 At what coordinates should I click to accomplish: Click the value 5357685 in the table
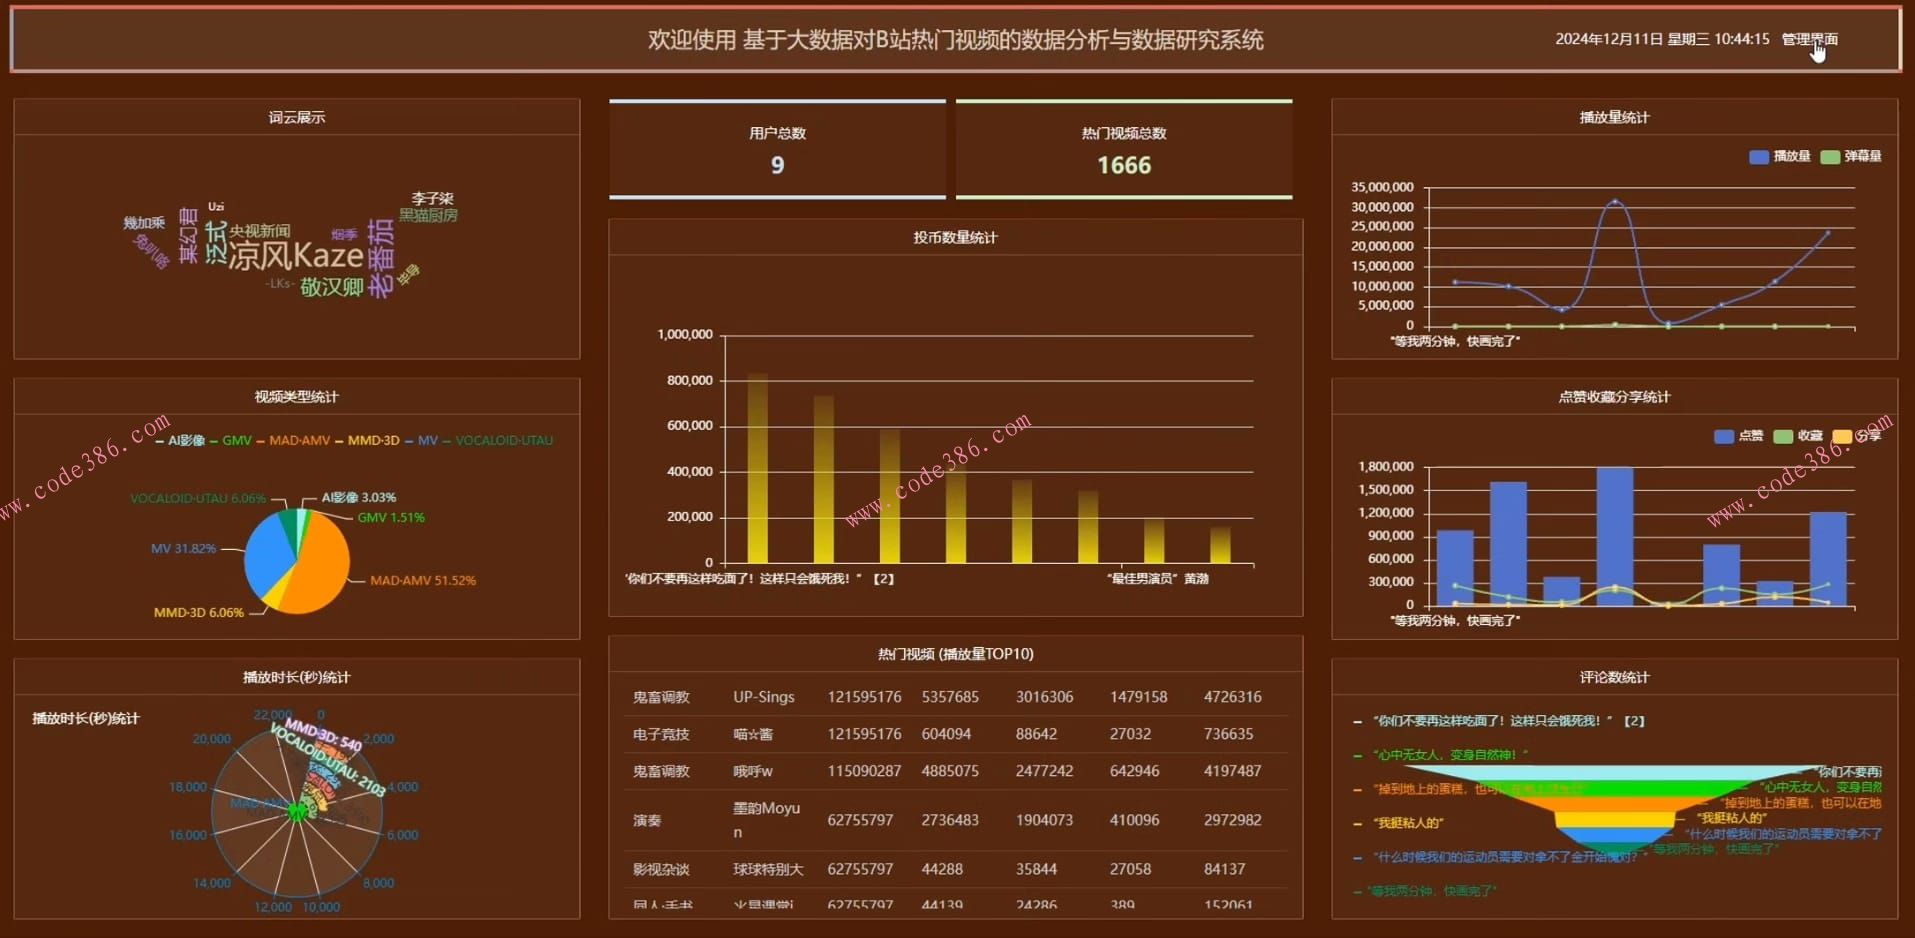pos(950,697)
